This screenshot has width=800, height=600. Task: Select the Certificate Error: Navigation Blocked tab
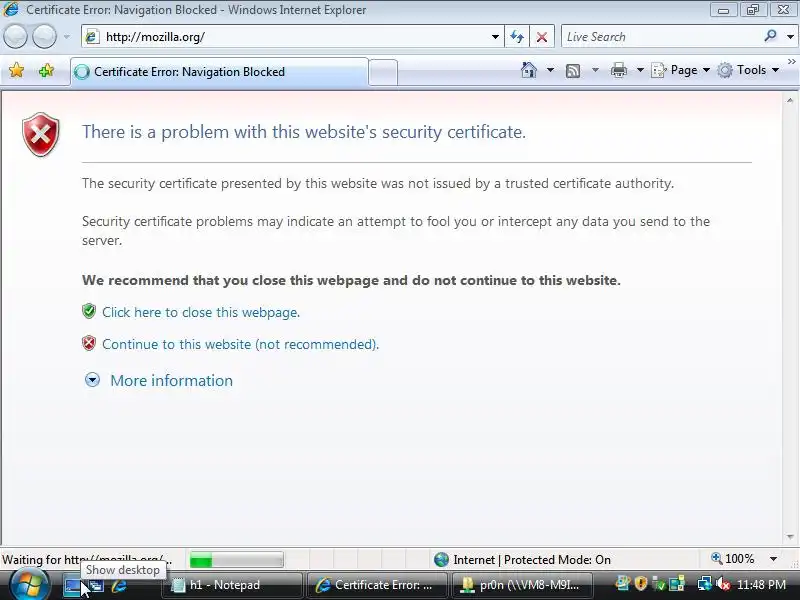click(x=219, y=72)
